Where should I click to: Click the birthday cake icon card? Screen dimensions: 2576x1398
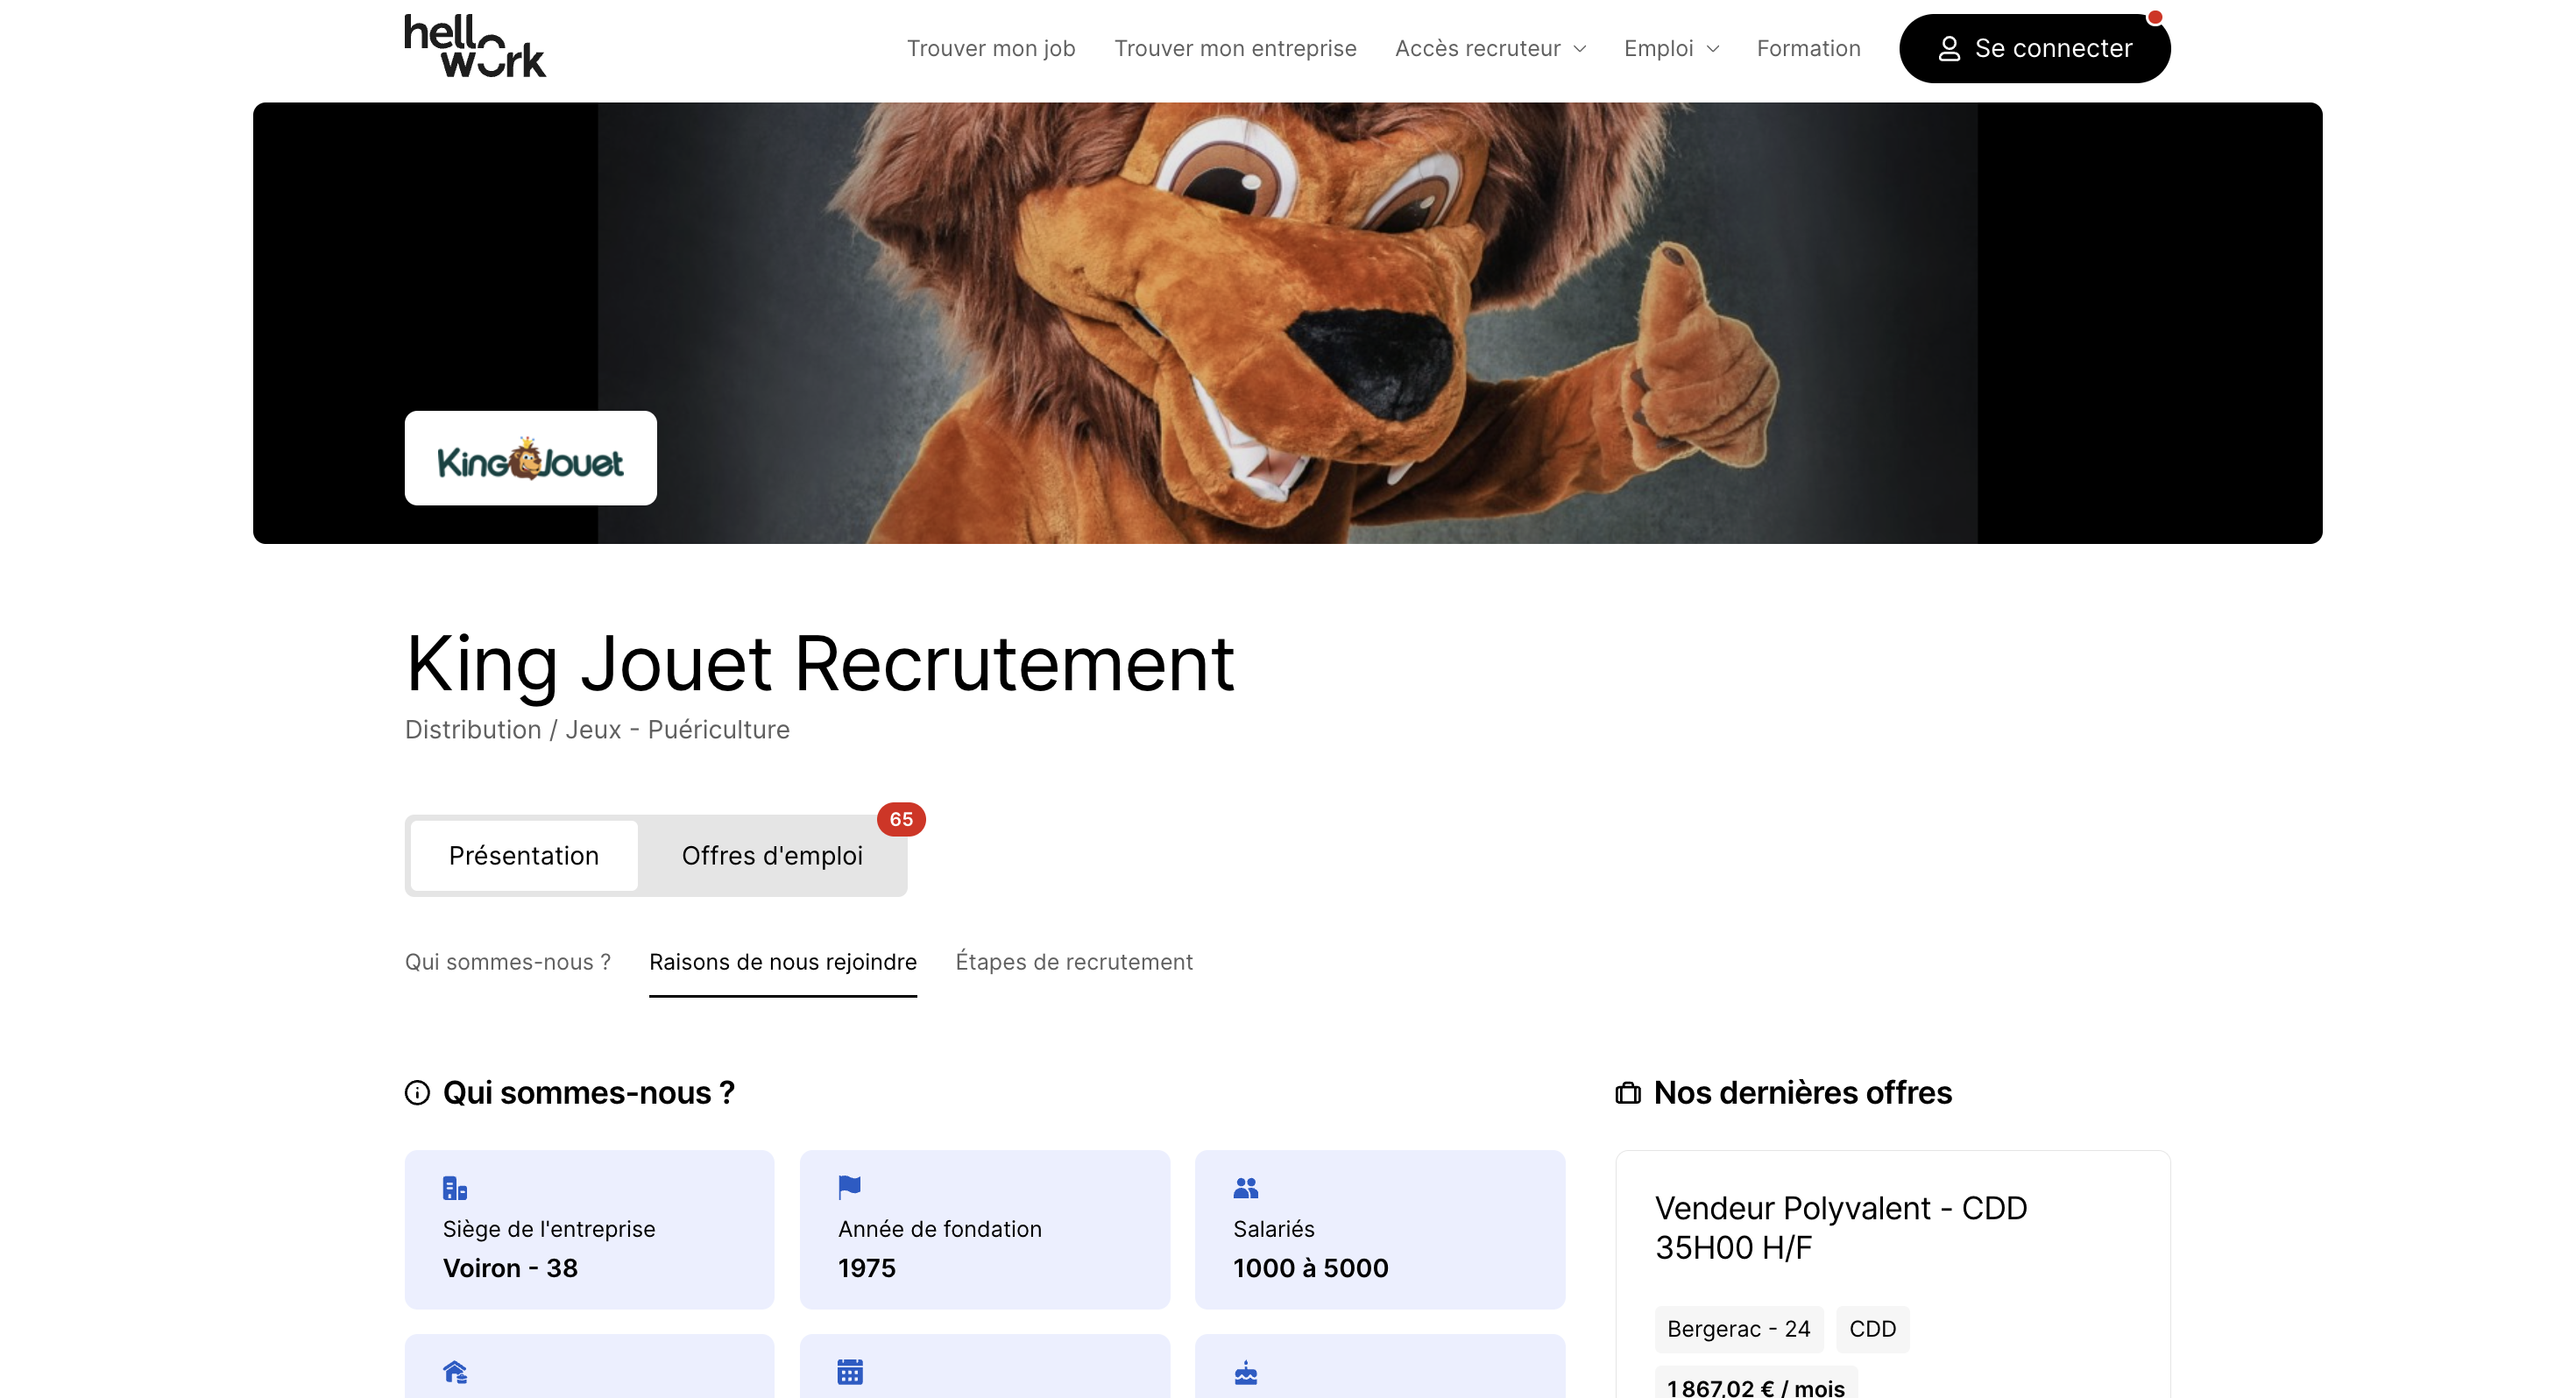1380,1366
